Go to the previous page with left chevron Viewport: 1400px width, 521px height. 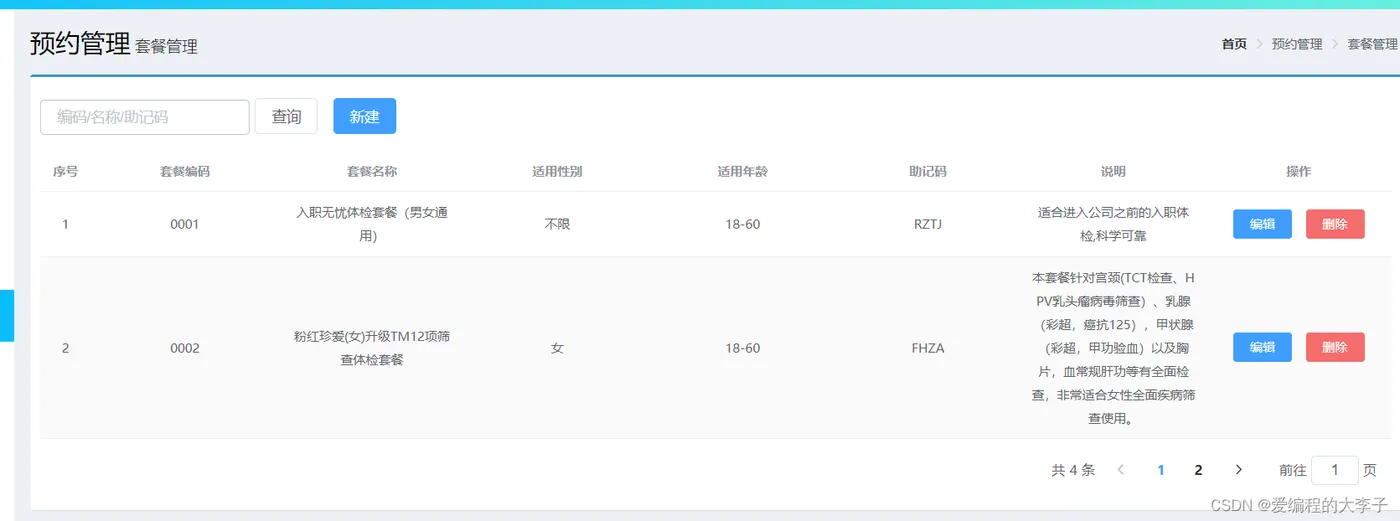1121,470
